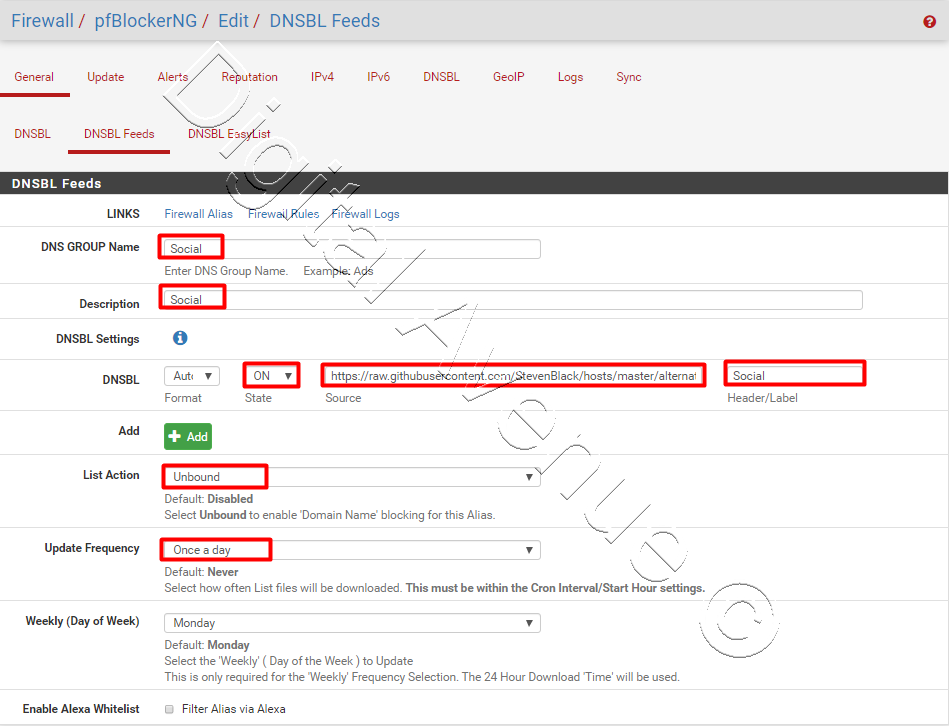Click the Firewall Alias link
The height and width of the screenshot is (726, 949).
[198, 213]
